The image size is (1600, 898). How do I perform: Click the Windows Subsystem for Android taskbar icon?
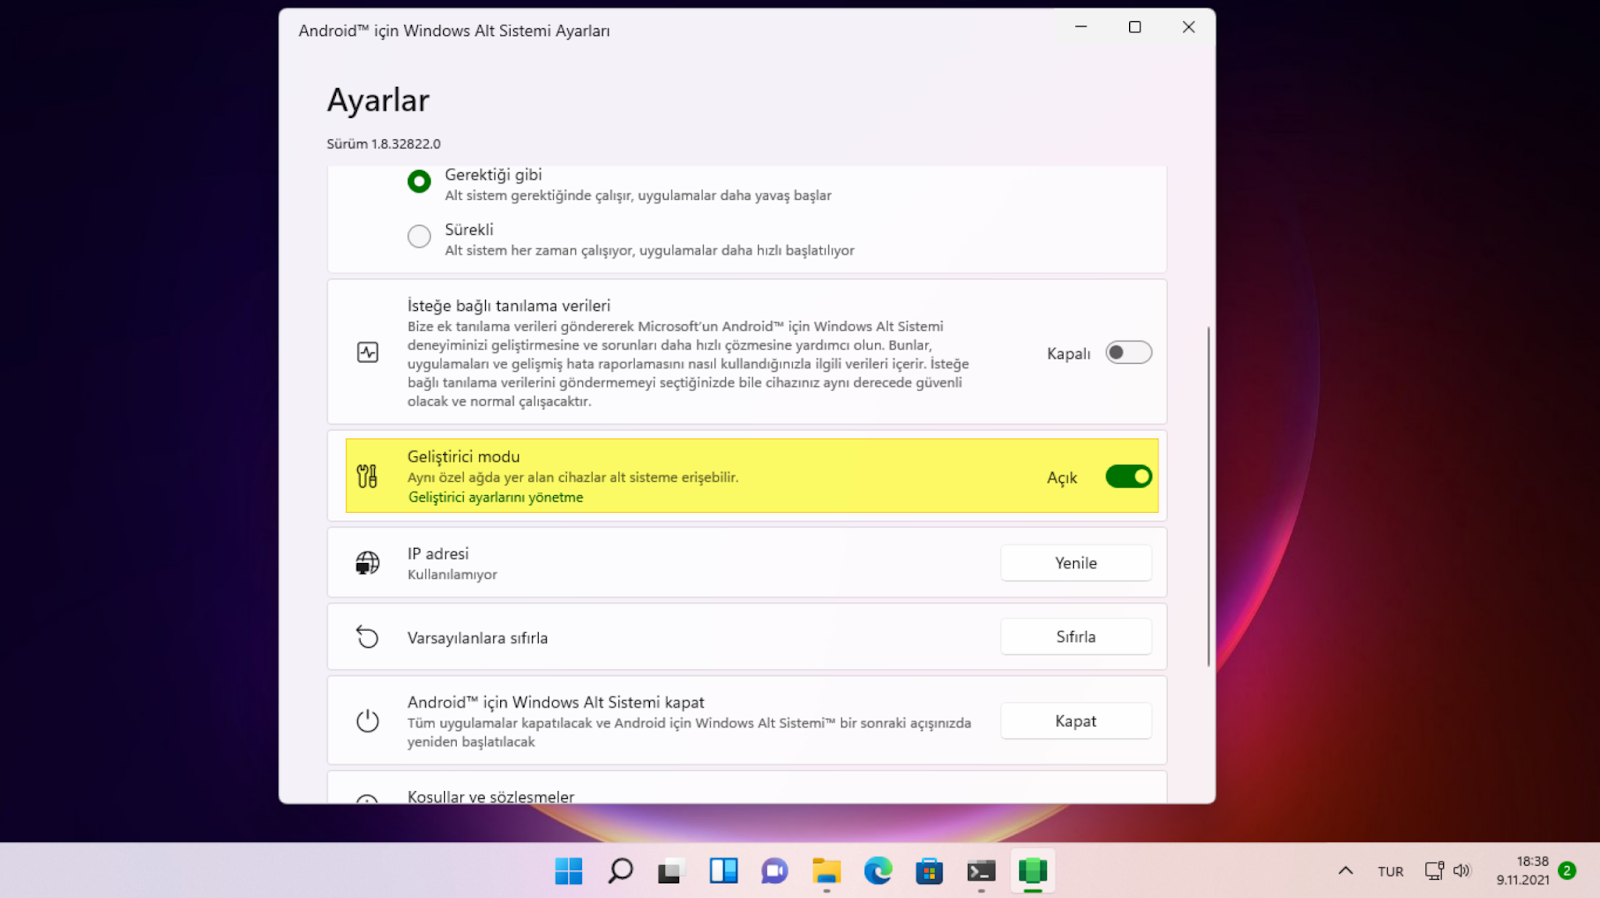(x=1033, y=871)
